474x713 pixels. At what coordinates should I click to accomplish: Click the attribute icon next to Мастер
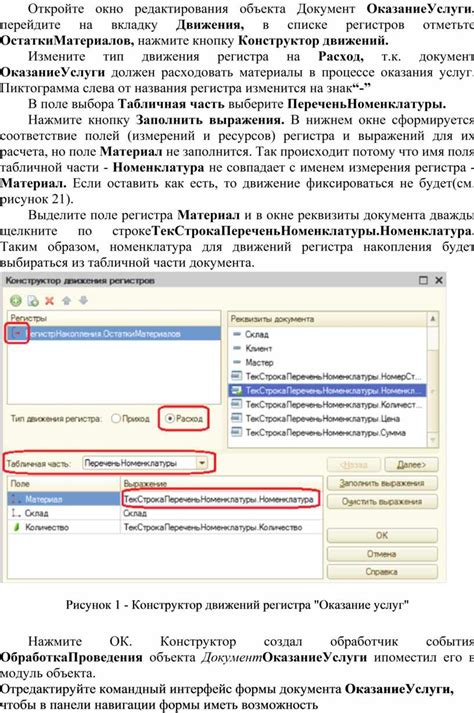point(237,362)
